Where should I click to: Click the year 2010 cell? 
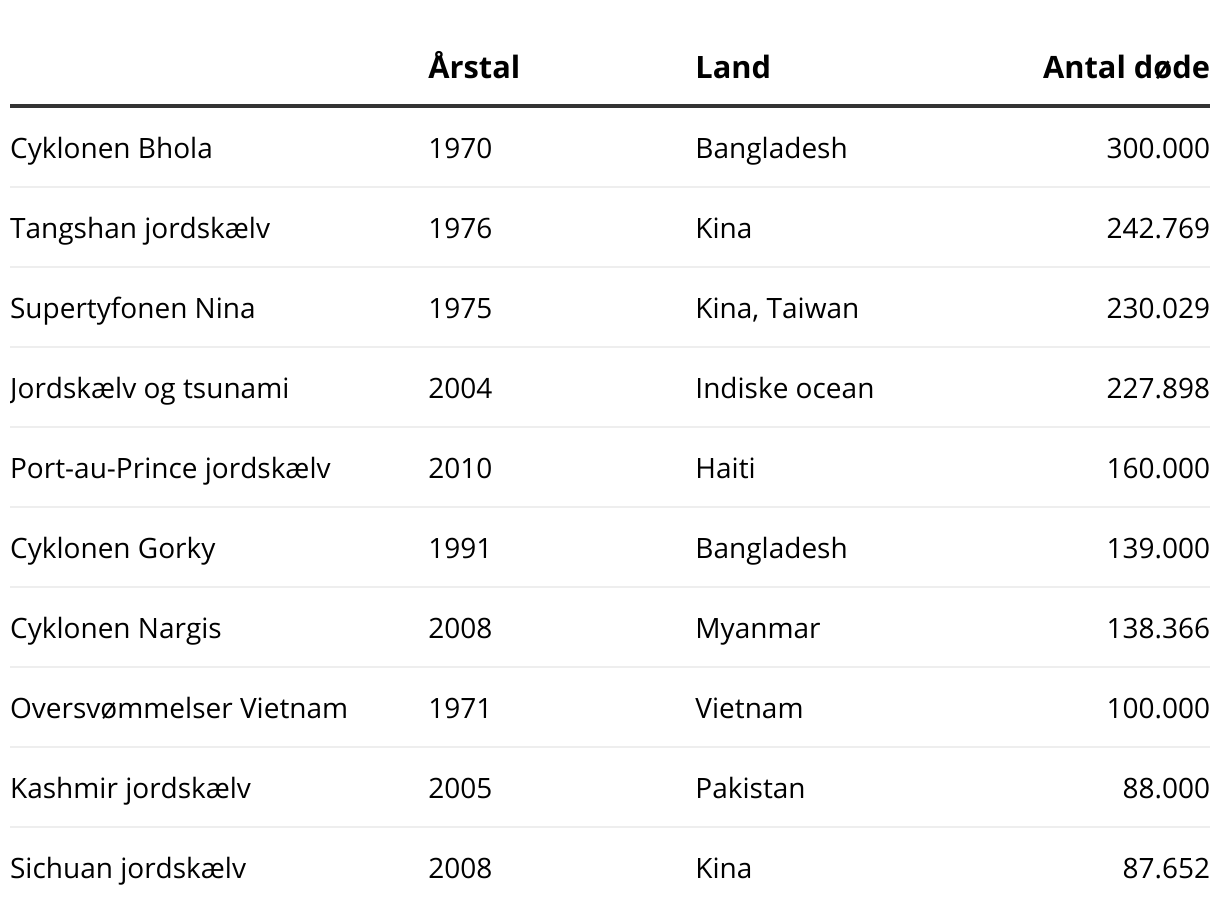[x=460, y=468]
